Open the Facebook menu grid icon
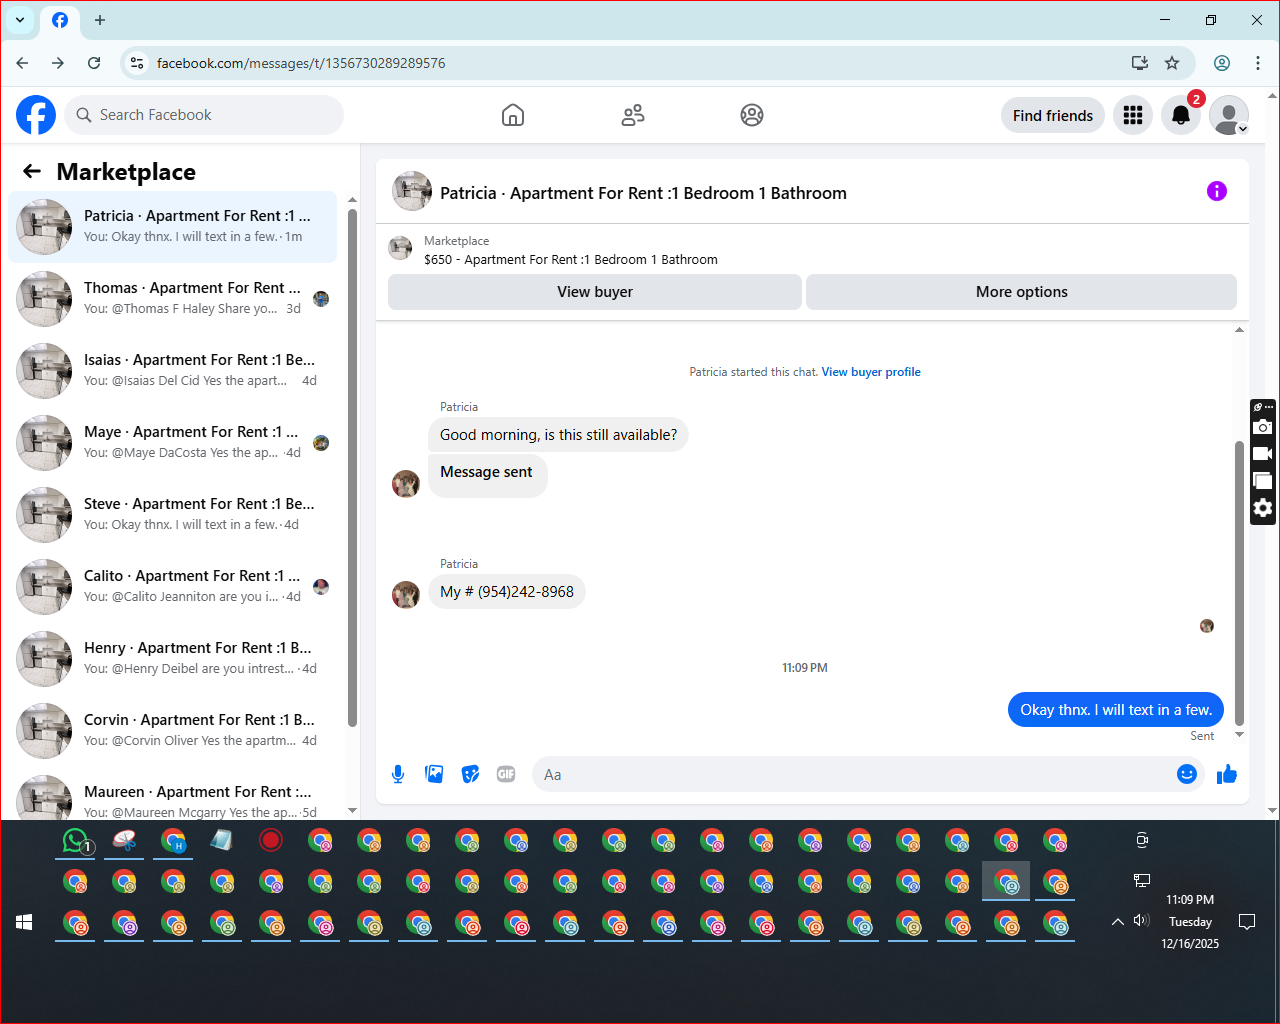The height and width of the screenshot is (1024, 1280). pyautogui.click(x=1133, y=115)
